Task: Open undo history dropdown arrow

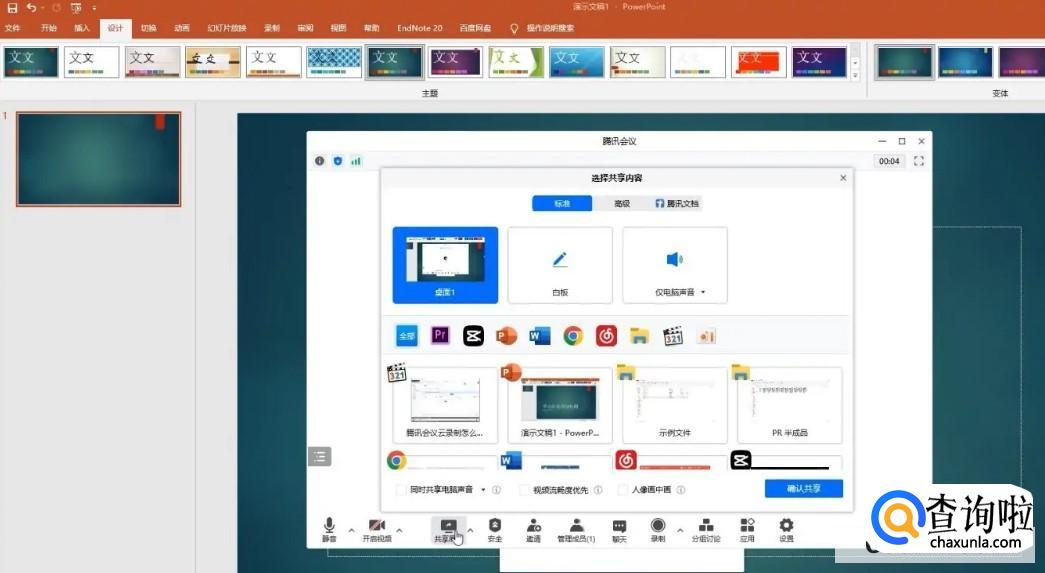Action: [x=42, y=8]
